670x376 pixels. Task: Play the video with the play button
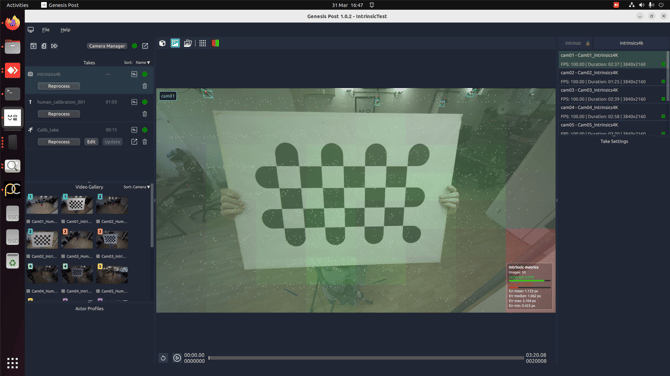click(177, 358)
